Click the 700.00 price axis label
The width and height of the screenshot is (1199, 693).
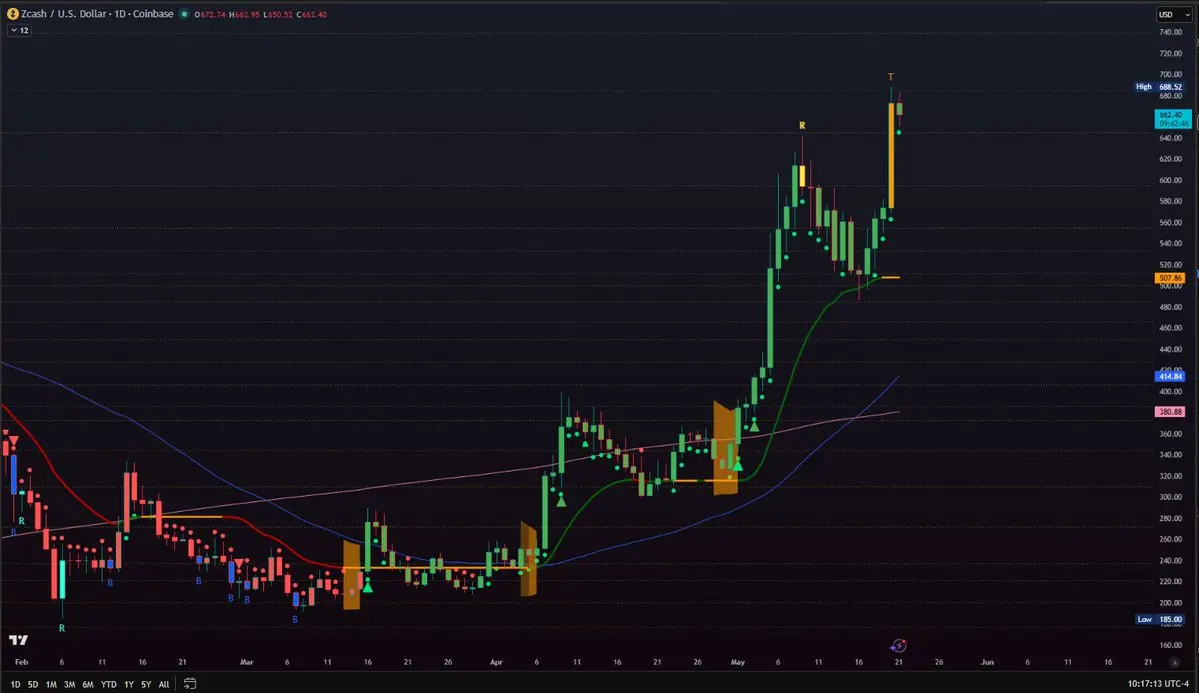coord(1170,74)
